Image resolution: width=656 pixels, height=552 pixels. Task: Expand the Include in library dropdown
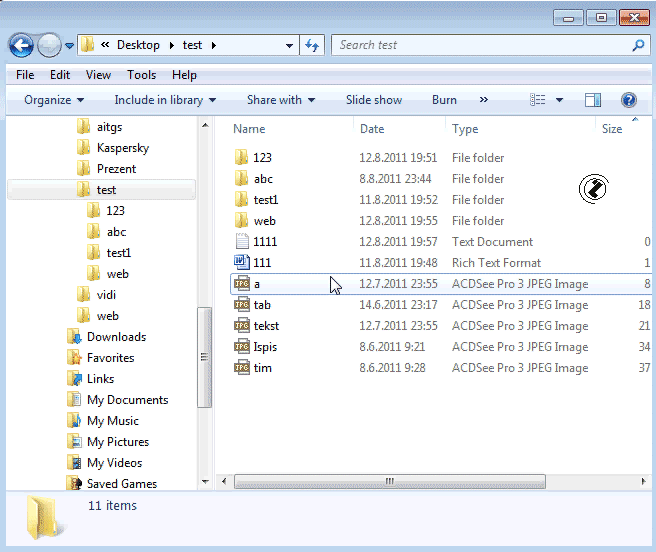click(165, 100)
